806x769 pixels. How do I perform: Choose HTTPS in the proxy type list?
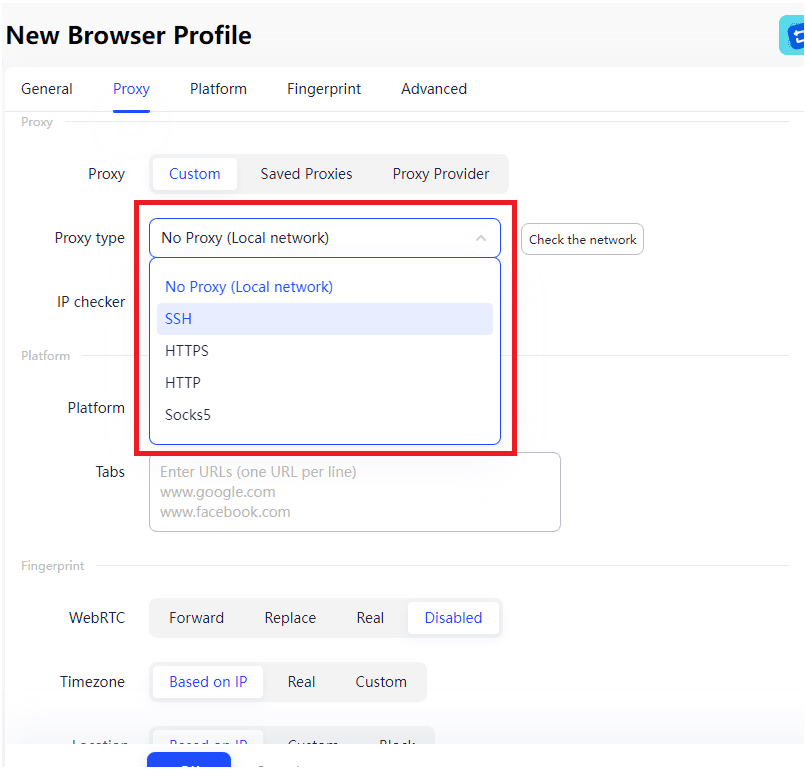(324, 351)
